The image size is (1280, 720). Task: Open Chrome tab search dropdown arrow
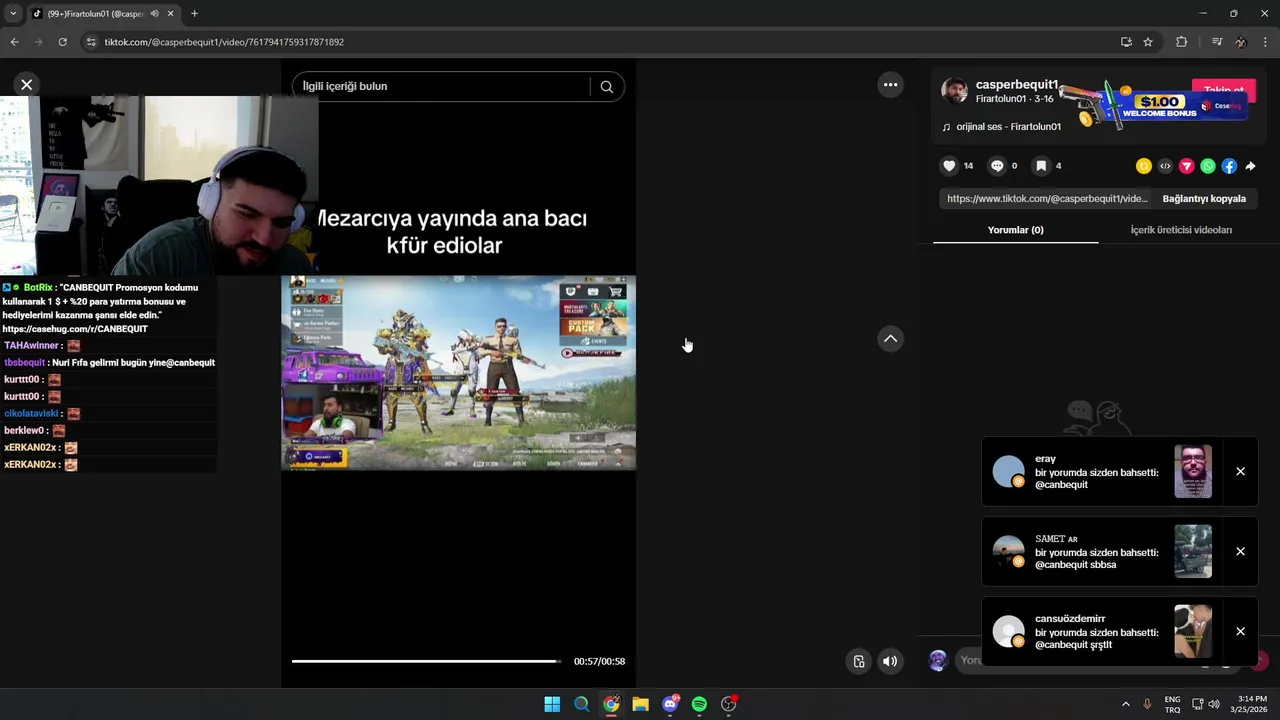click(x=13, y=14)
